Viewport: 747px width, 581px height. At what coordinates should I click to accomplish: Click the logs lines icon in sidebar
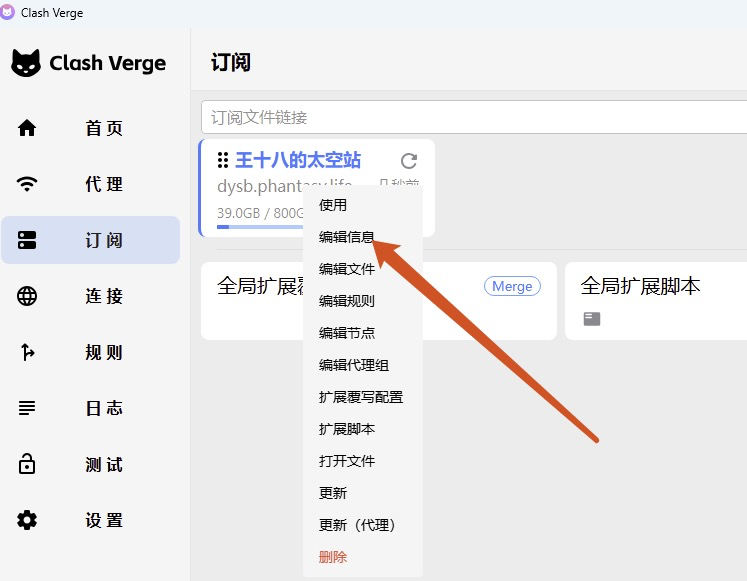pyautogui.click(x=27, y=408)
